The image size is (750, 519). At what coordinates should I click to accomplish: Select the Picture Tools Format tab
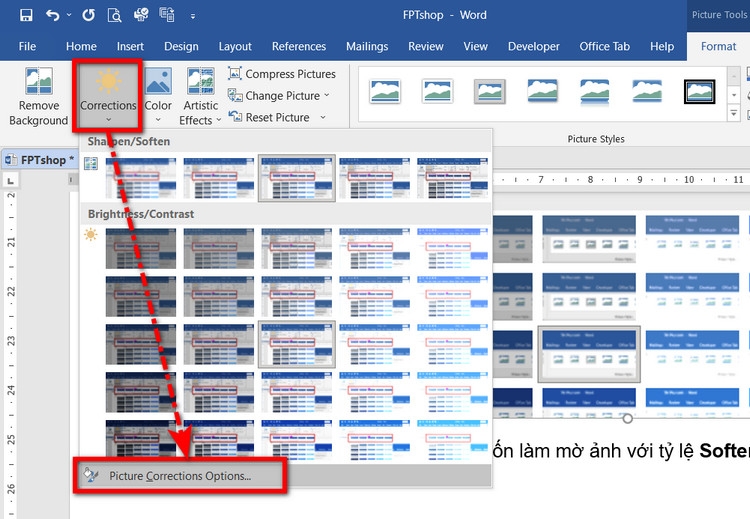pos(718,46)
